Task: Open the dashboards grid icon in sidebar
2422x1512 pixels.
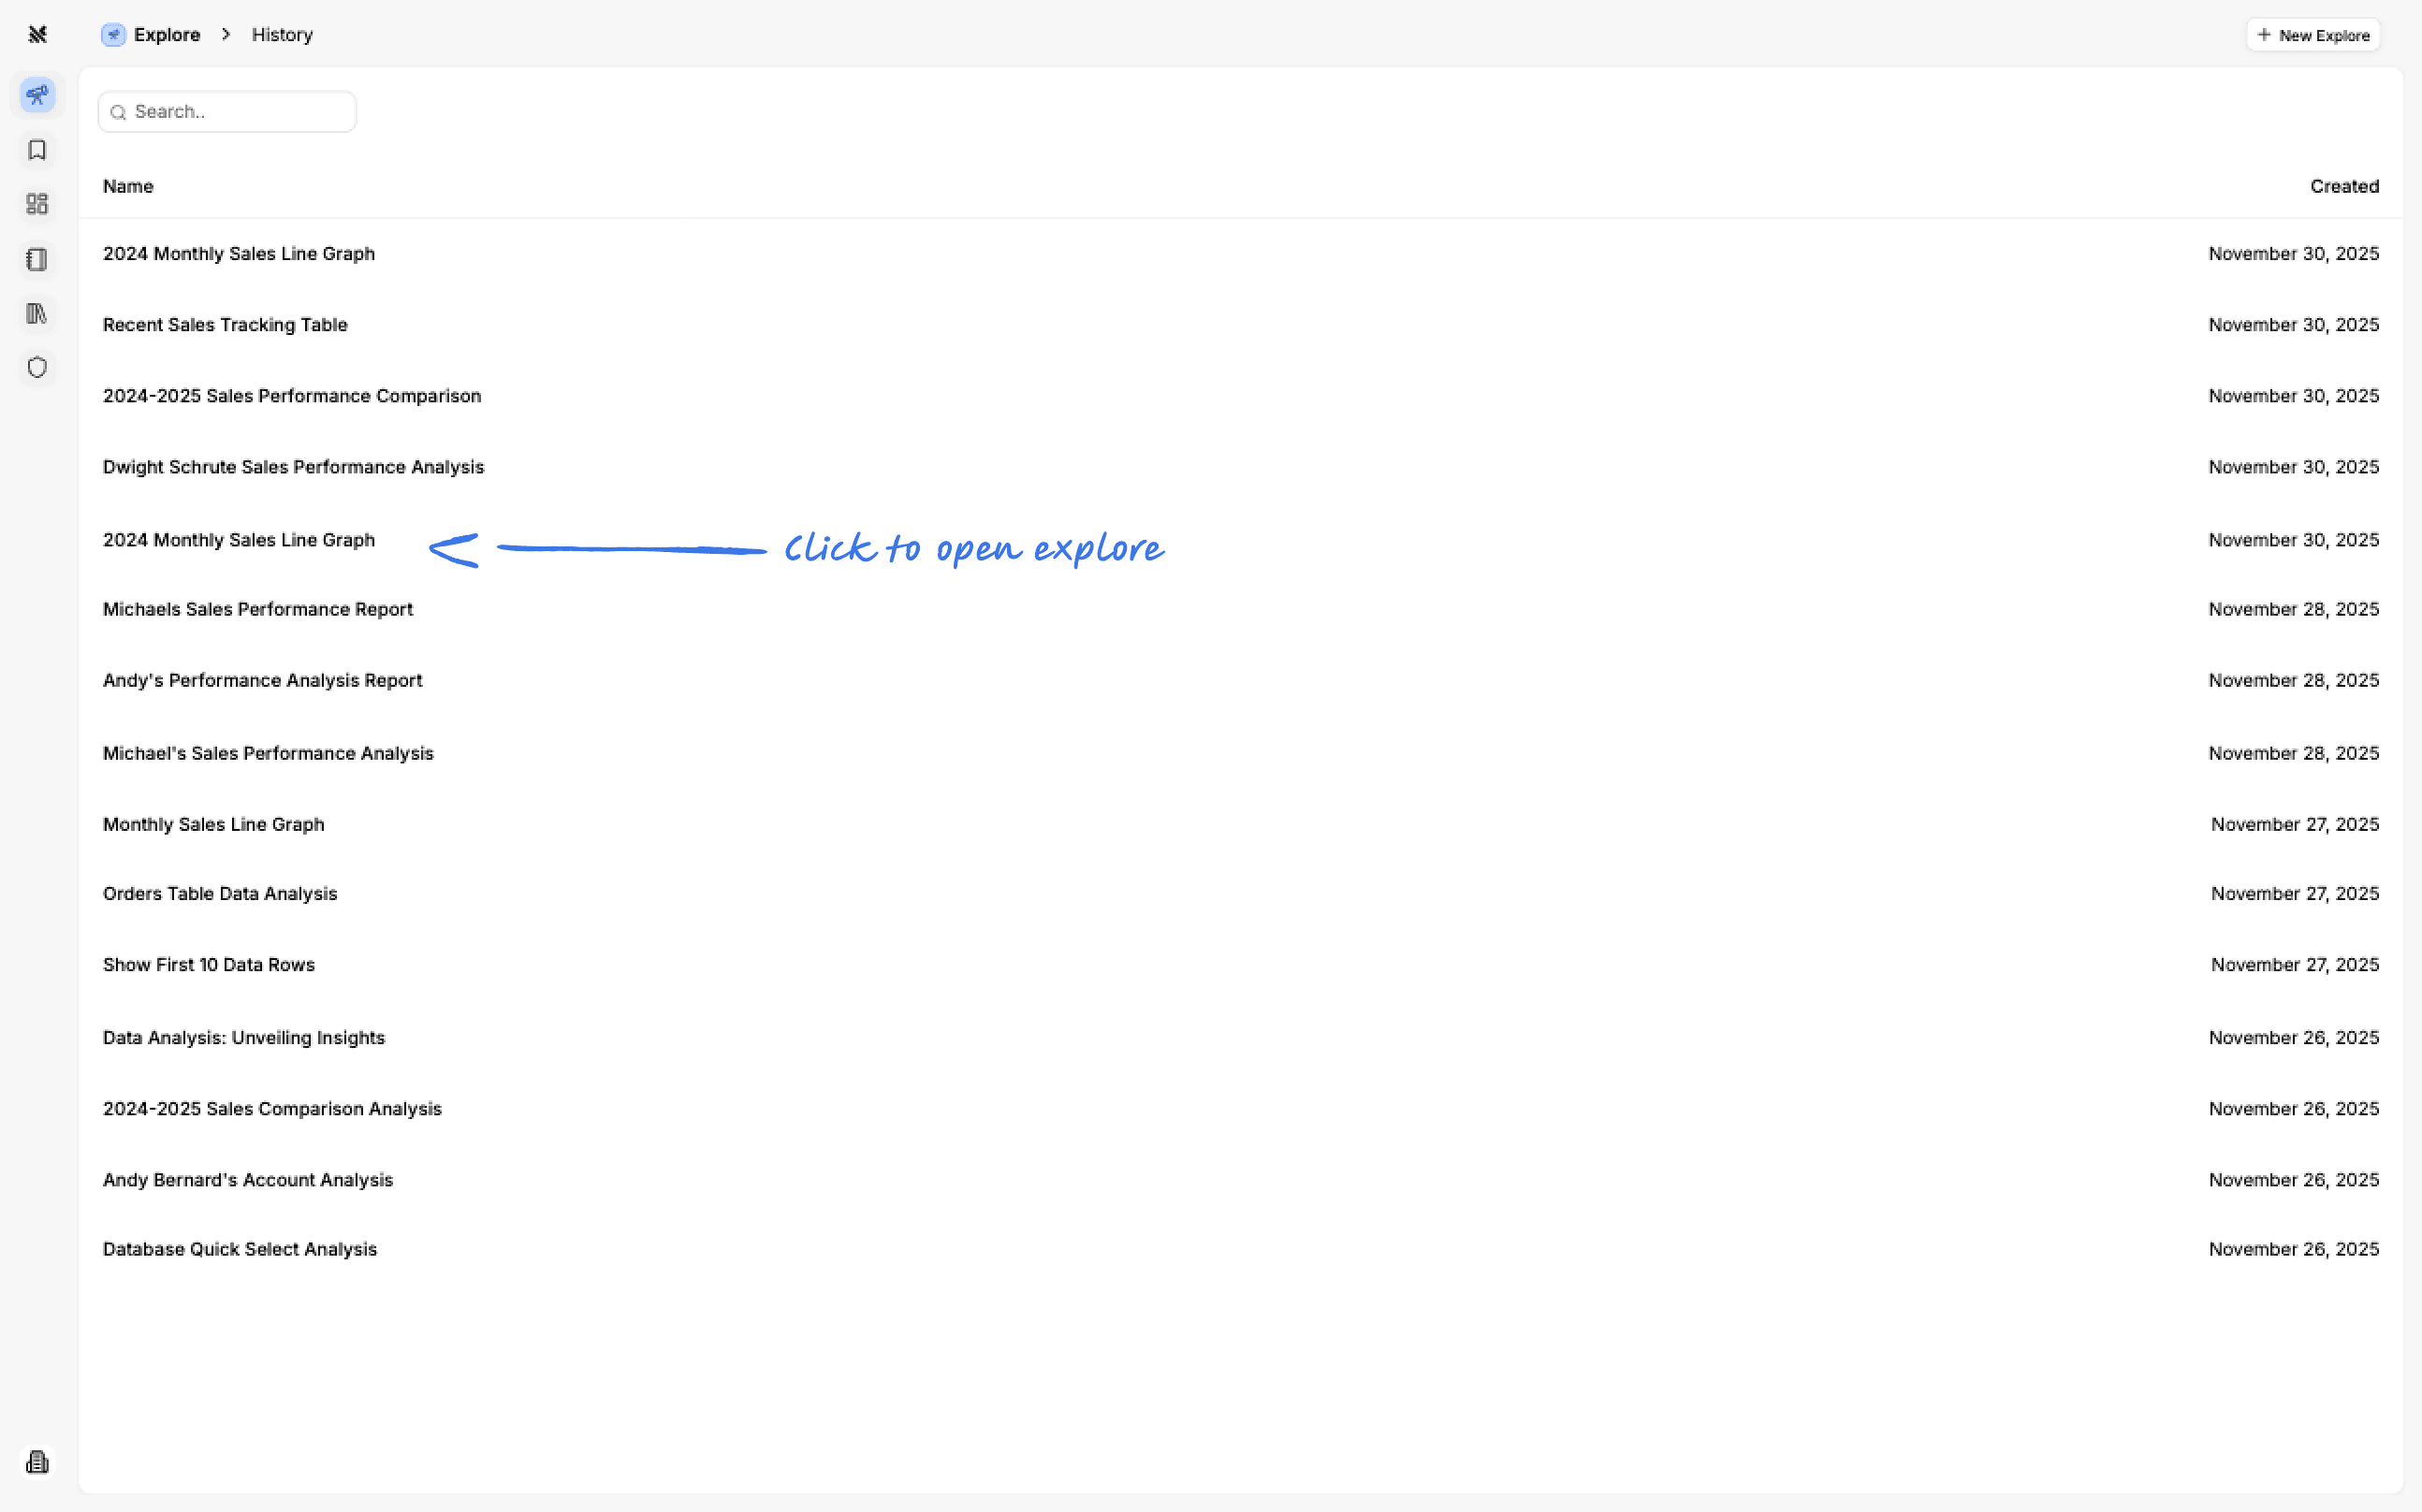Action: [37, 204]
